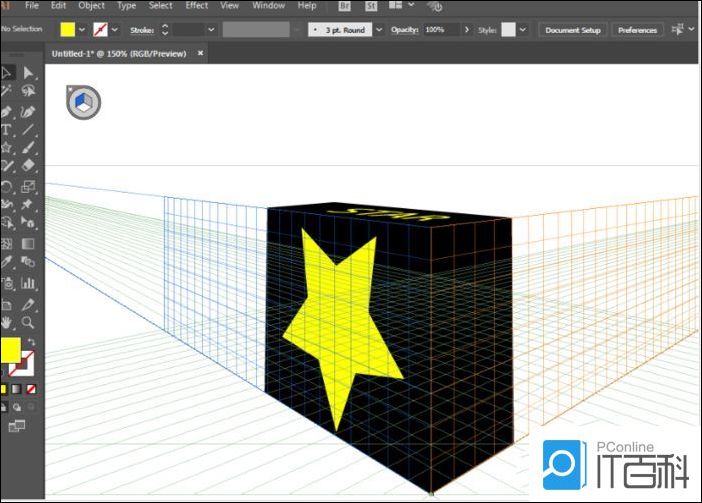Select the Zoom tool
702x503 pixels.
(29, 323)
